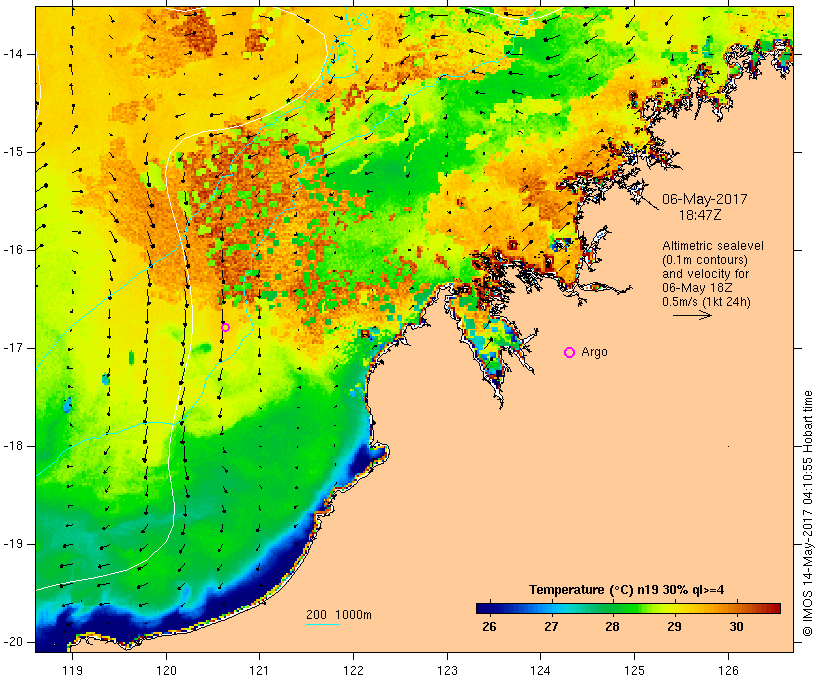This screenshot has height=680, width=820.
Task: Click the Argo legend label
Action: 594,352
